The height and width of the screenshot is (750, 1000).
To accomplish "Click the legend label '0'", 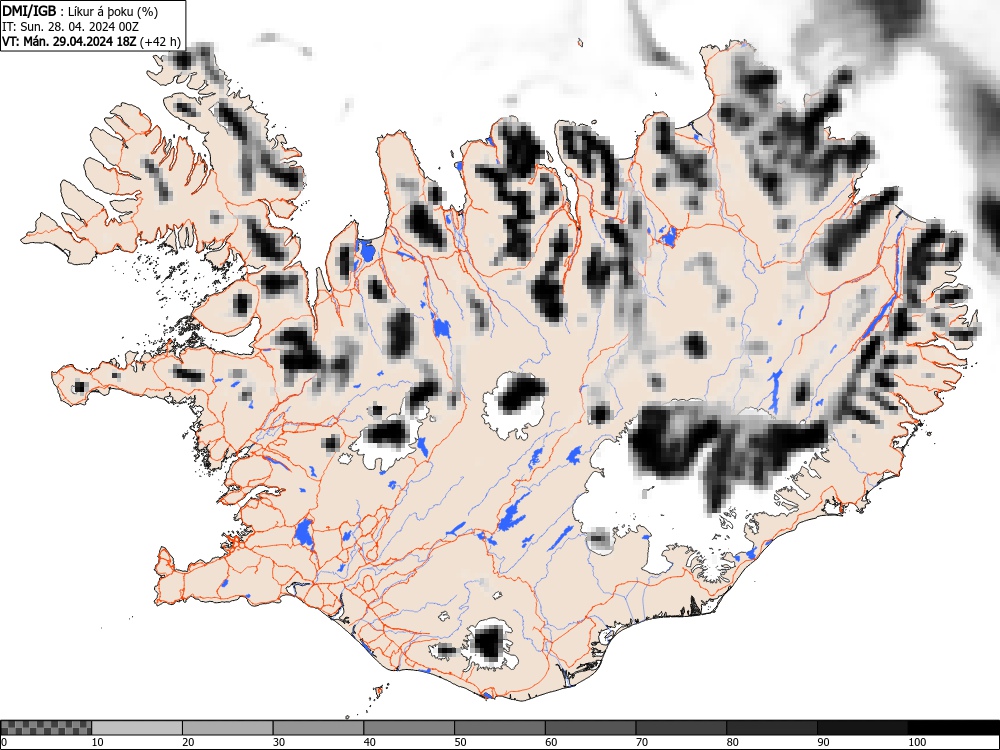I will click(4, 742).
